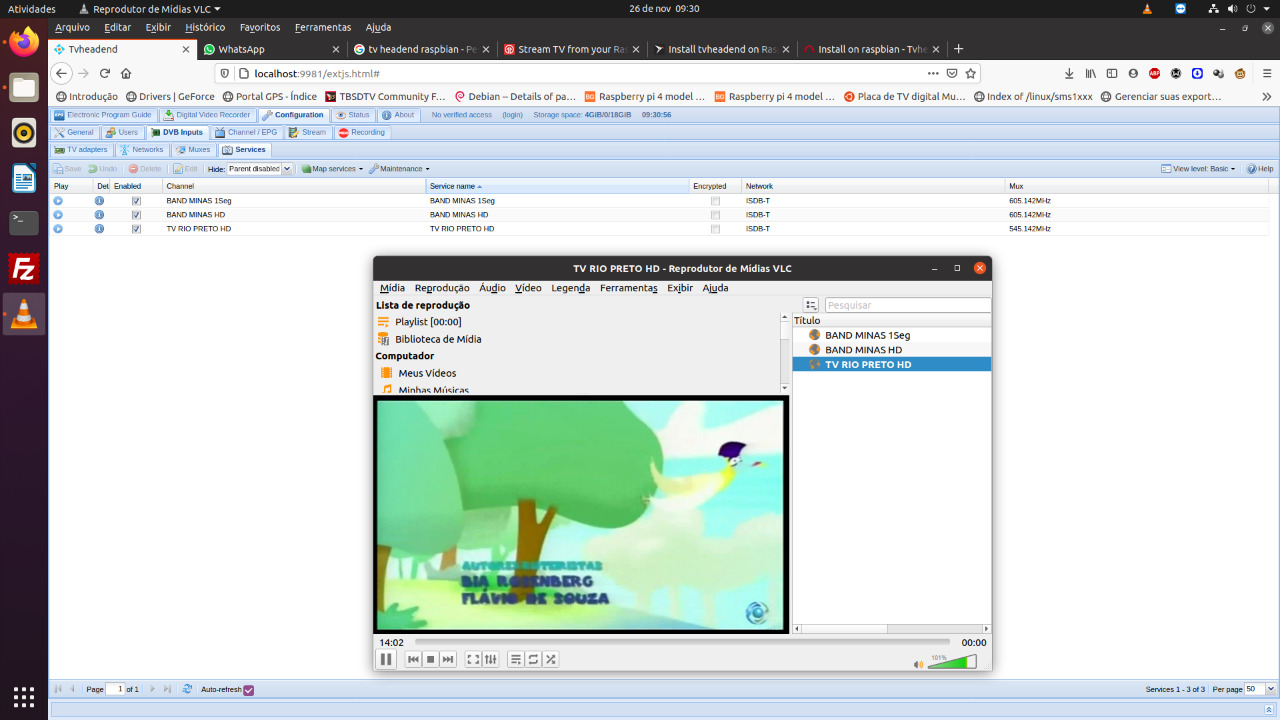Switch to the Muxes tab
This screenshot has height=720, width=1280.
(193, 150)
